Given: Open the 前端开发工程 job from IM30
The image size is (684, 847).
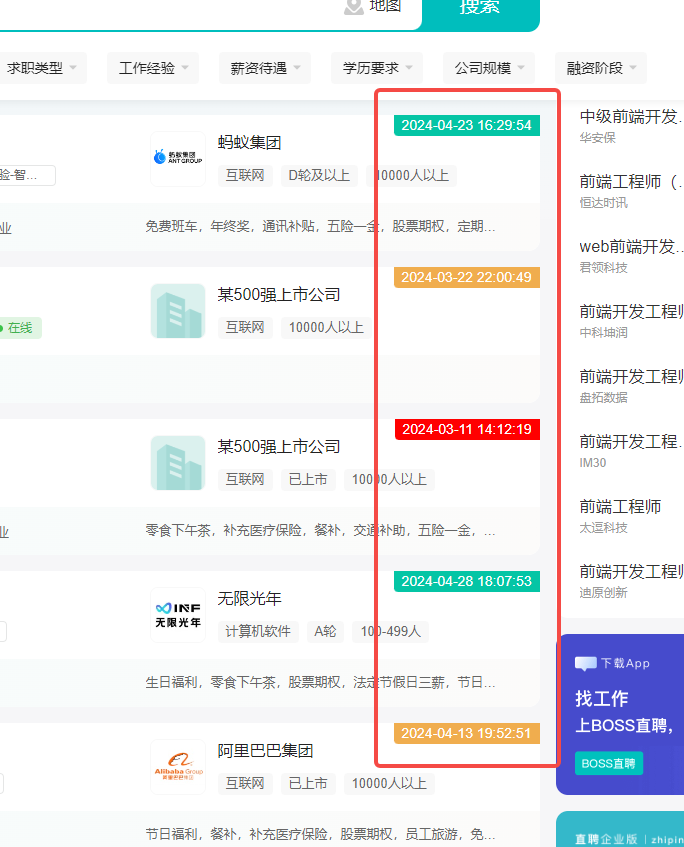Looking at the screenshot, I should pos(631,441).
